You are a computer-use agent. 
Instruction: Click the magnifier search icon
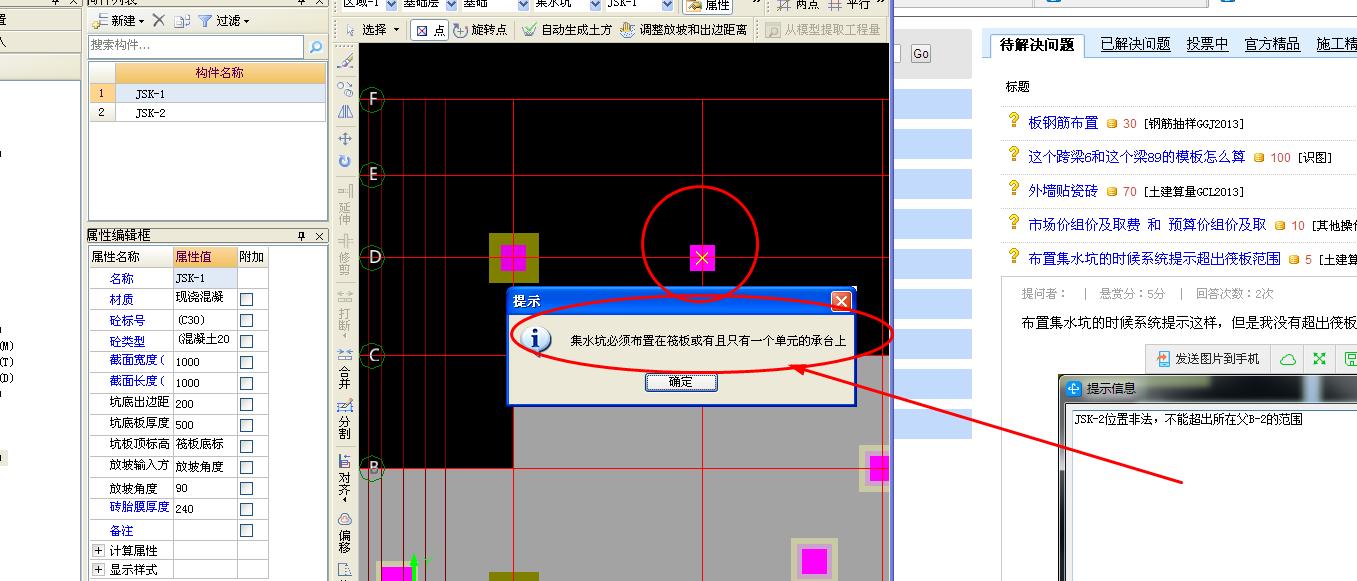point(316,46)
